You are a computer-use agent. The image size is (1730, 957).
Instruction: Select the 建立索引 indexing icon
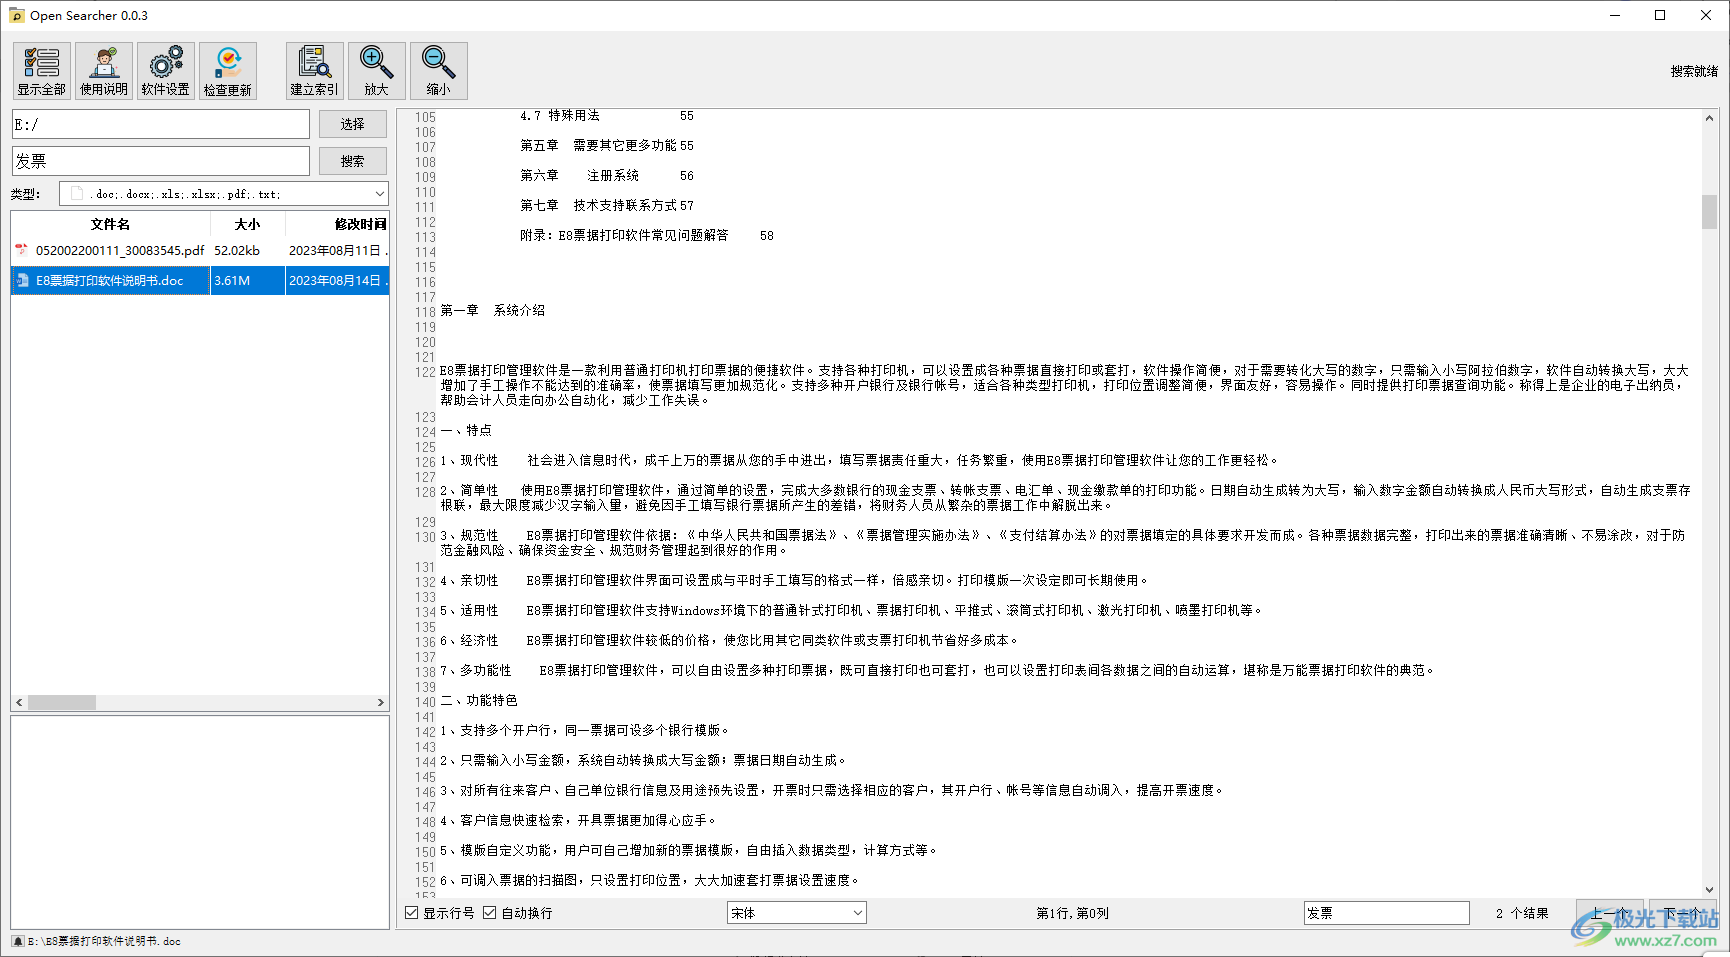314,70
